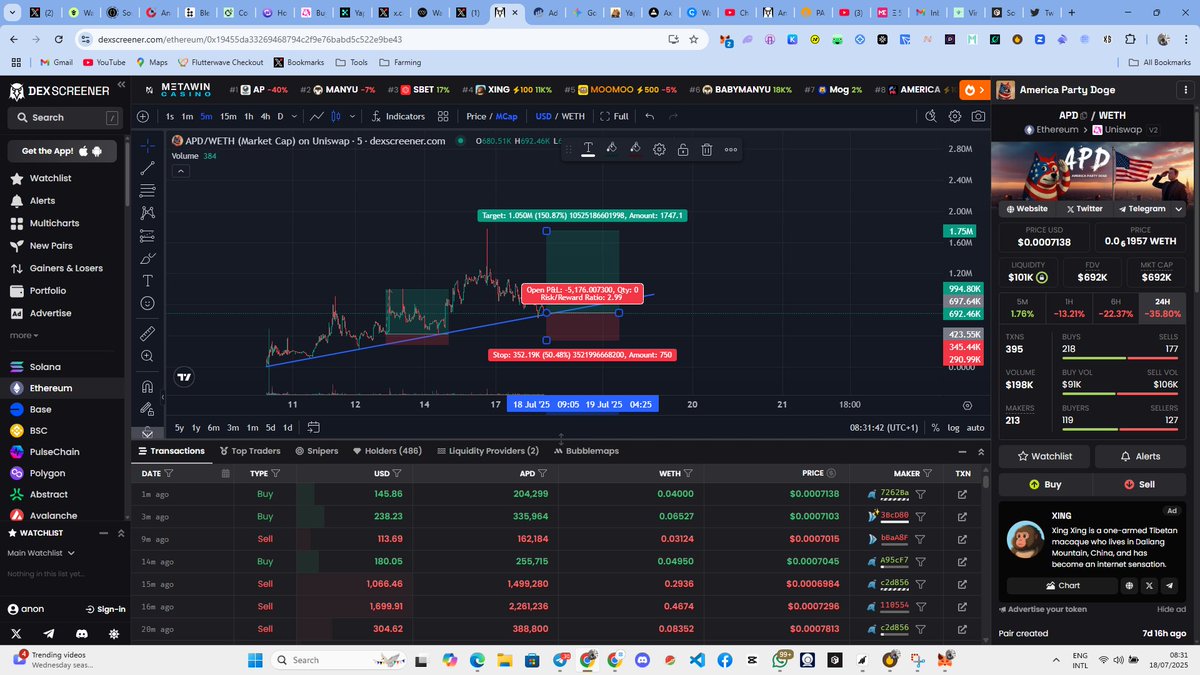This screenshot has width=1200, height=675.
Task: Open the Main Watchlist dropdown
Action: (41, 553)
